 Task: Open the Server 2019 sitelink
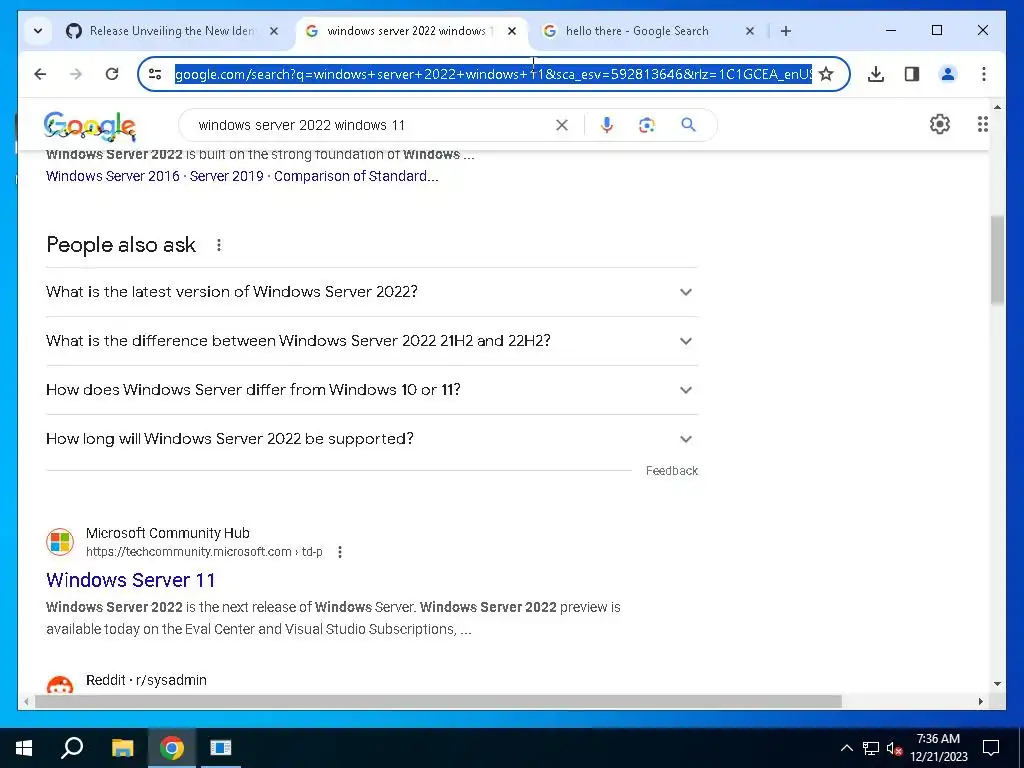click(x=227, y=176)
